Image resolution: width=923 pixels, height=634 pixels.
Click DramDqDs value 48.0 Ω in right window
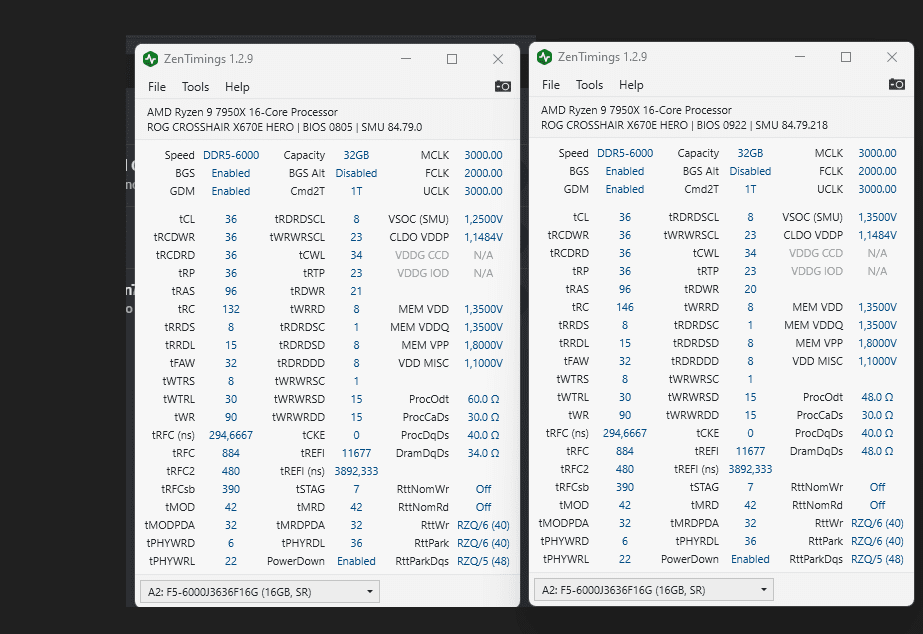click(x=877, y=452)
